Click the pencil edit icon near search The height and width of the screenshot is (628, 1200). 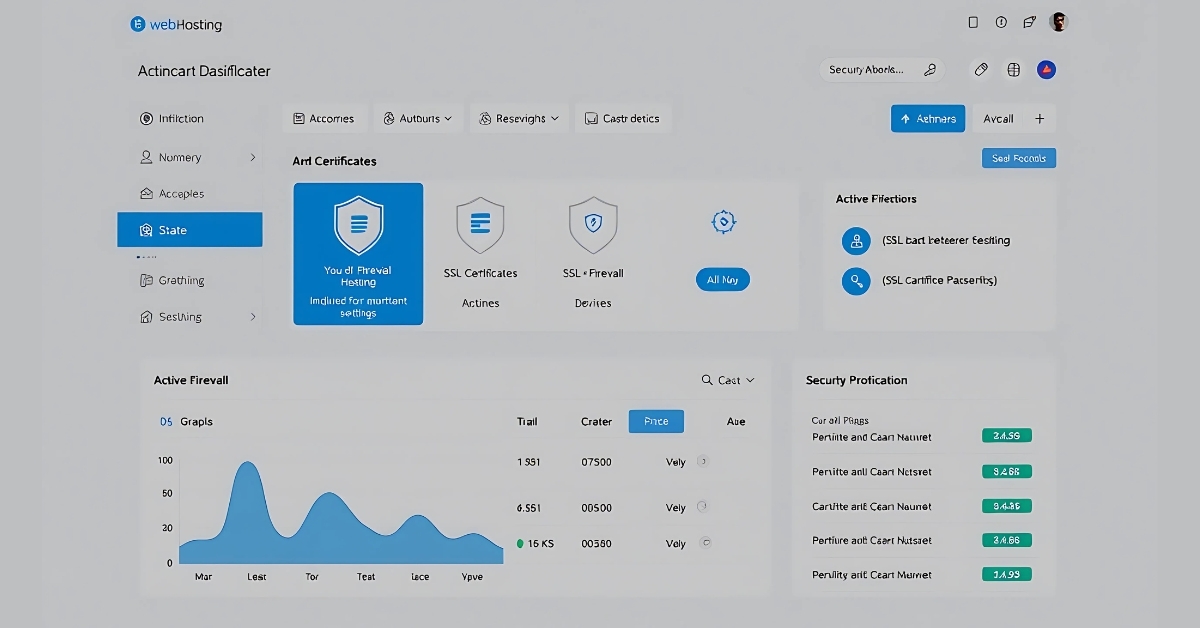click(x=981, y=70)
